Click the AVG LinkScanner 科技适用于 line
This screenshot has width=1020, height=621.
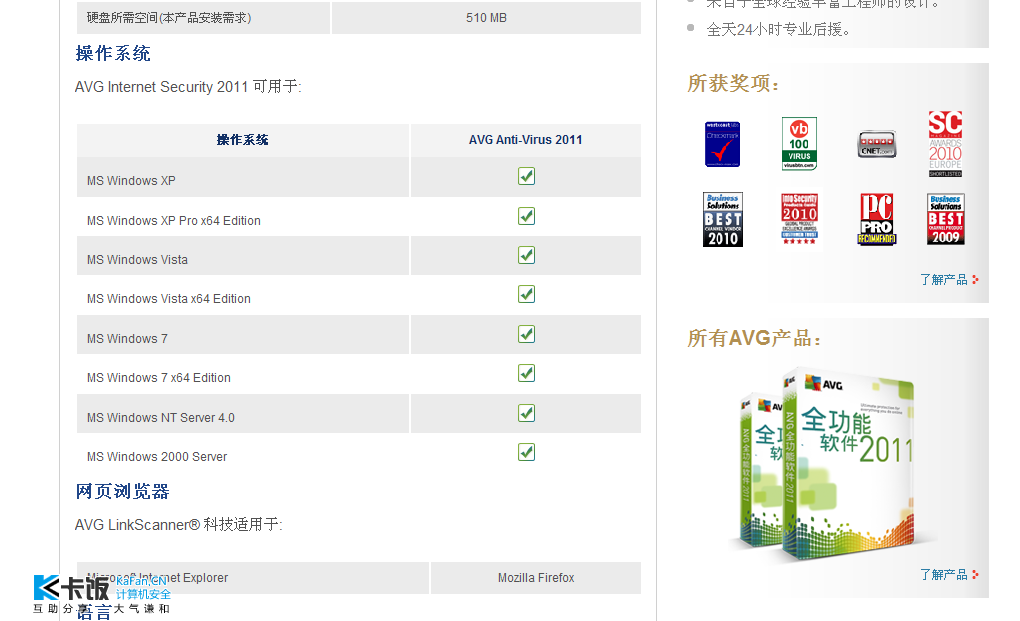[x=179, y=525]
